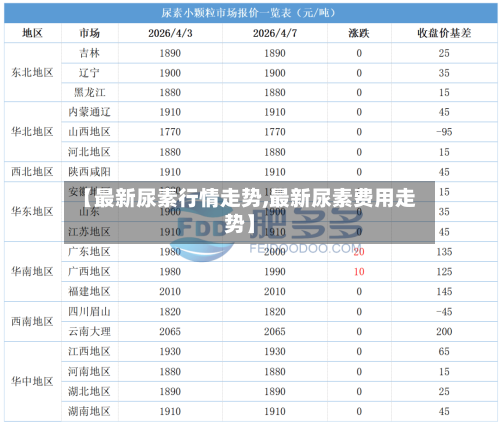Click the 华北地区 region cell

pyautogui.click(x=32, y=132)
